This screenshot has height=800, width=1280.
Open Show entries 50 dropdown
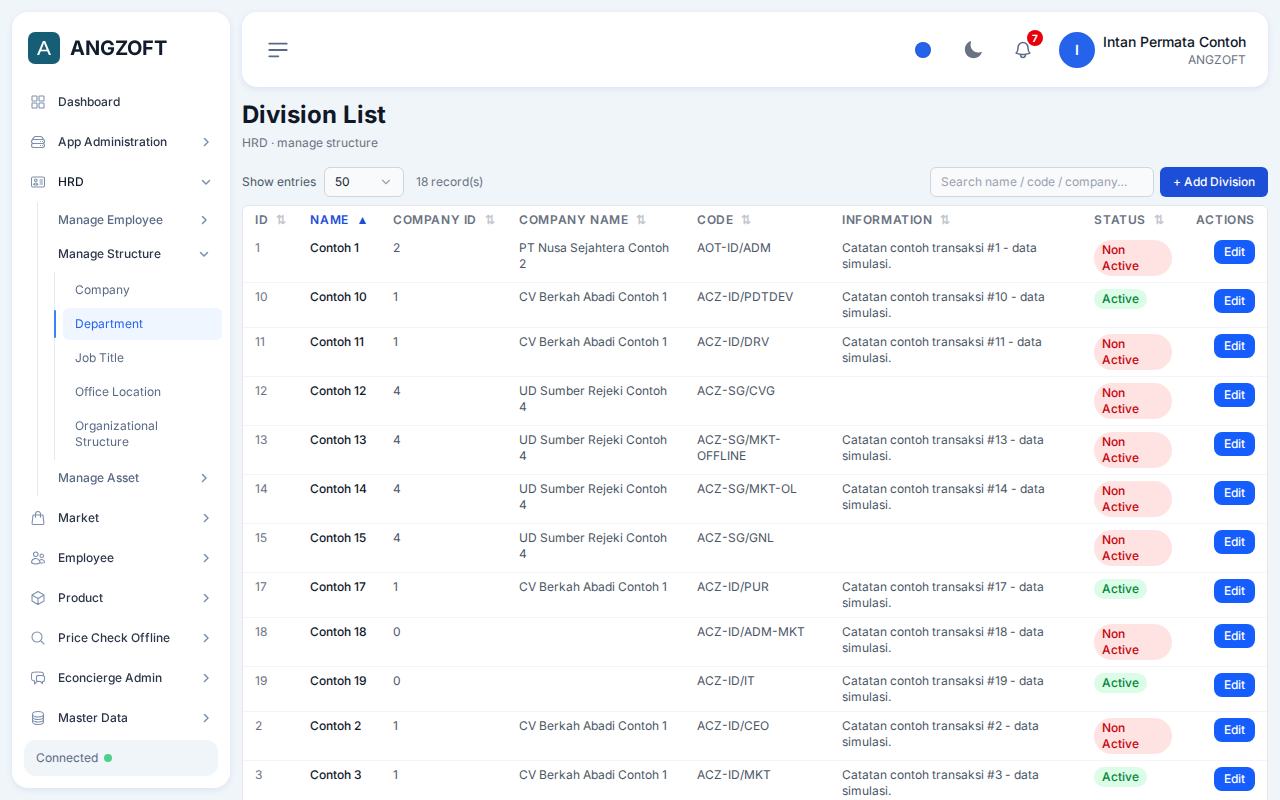coord(364,182)
